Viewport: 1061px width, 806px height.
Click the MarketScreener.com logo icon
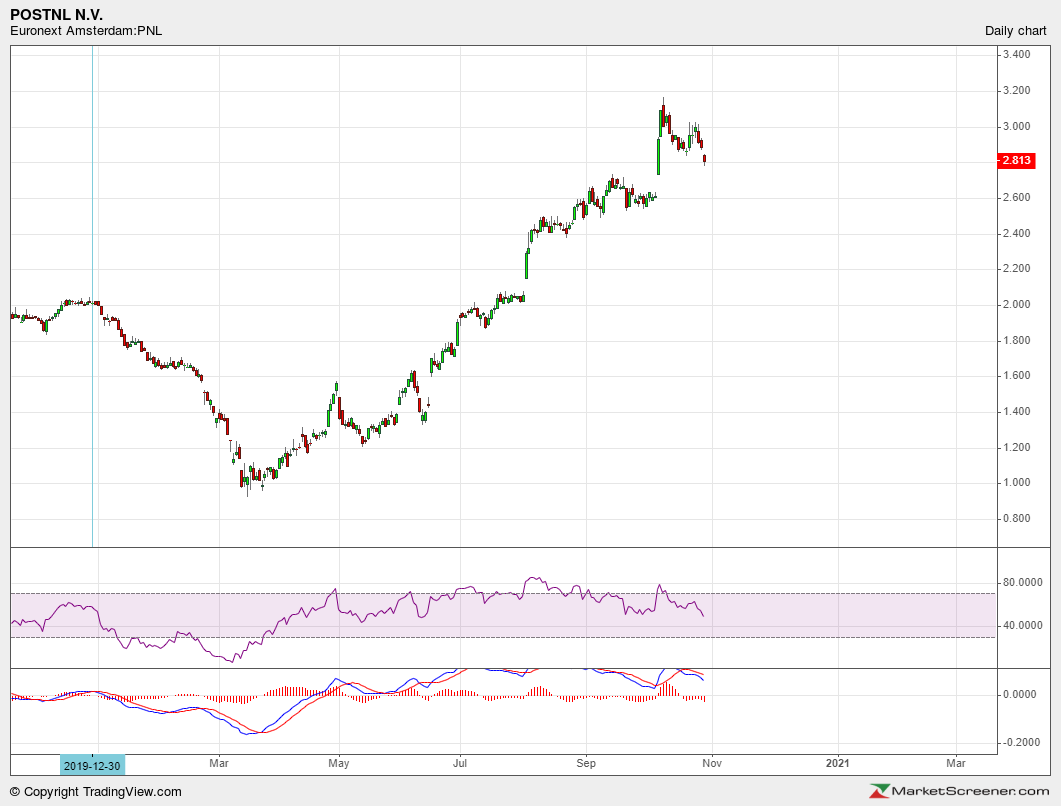tap(881, 791)
